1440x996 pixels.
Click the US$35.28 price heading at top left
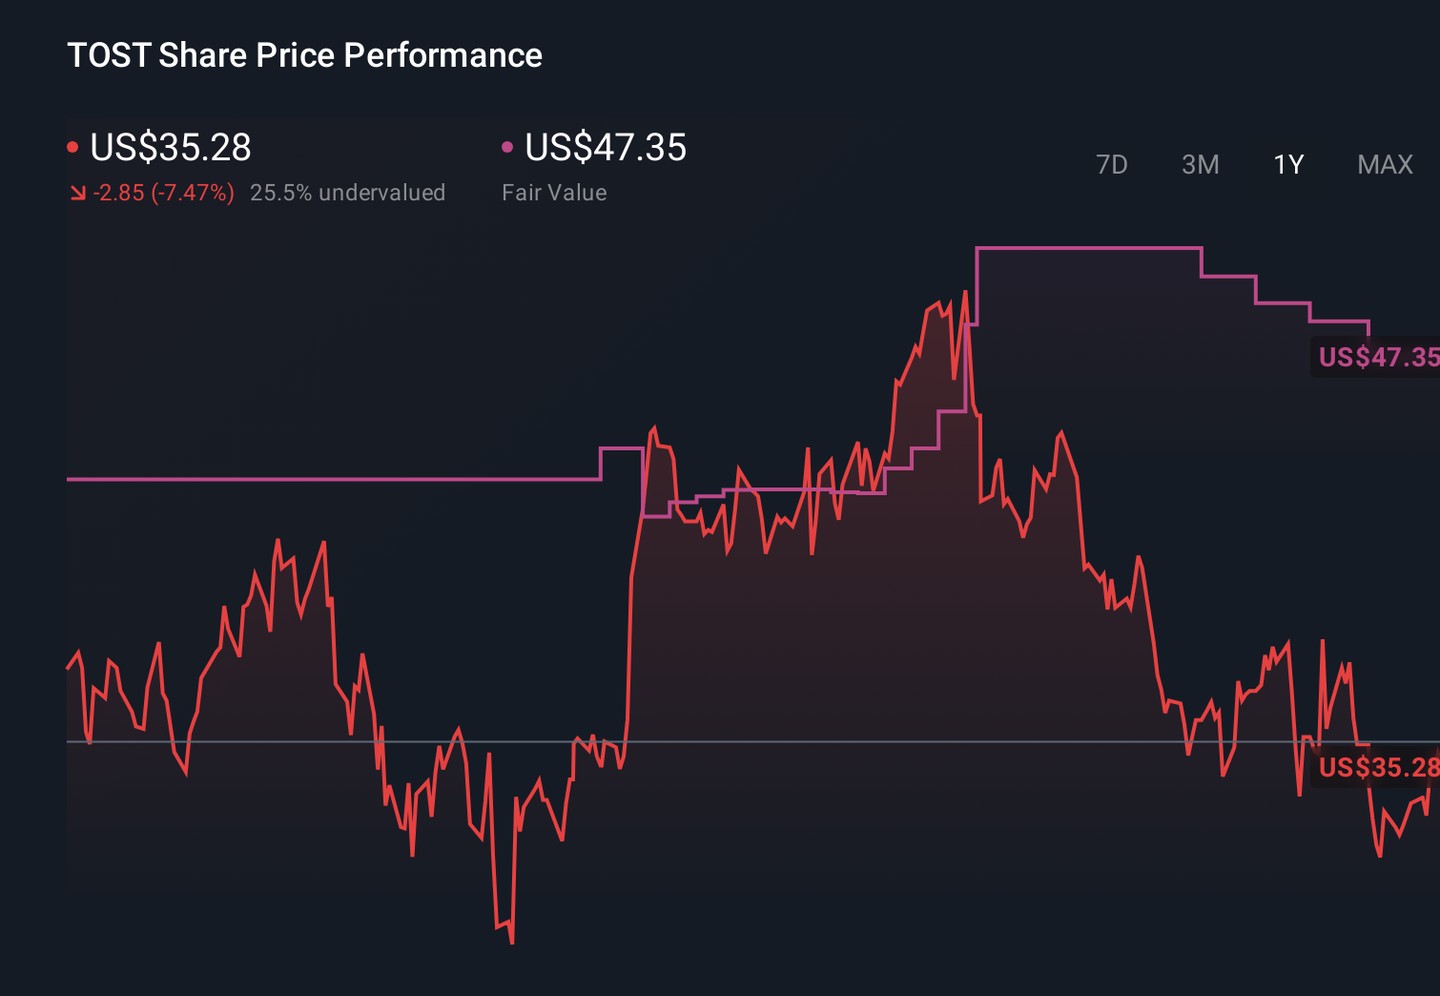click(170, 148)
